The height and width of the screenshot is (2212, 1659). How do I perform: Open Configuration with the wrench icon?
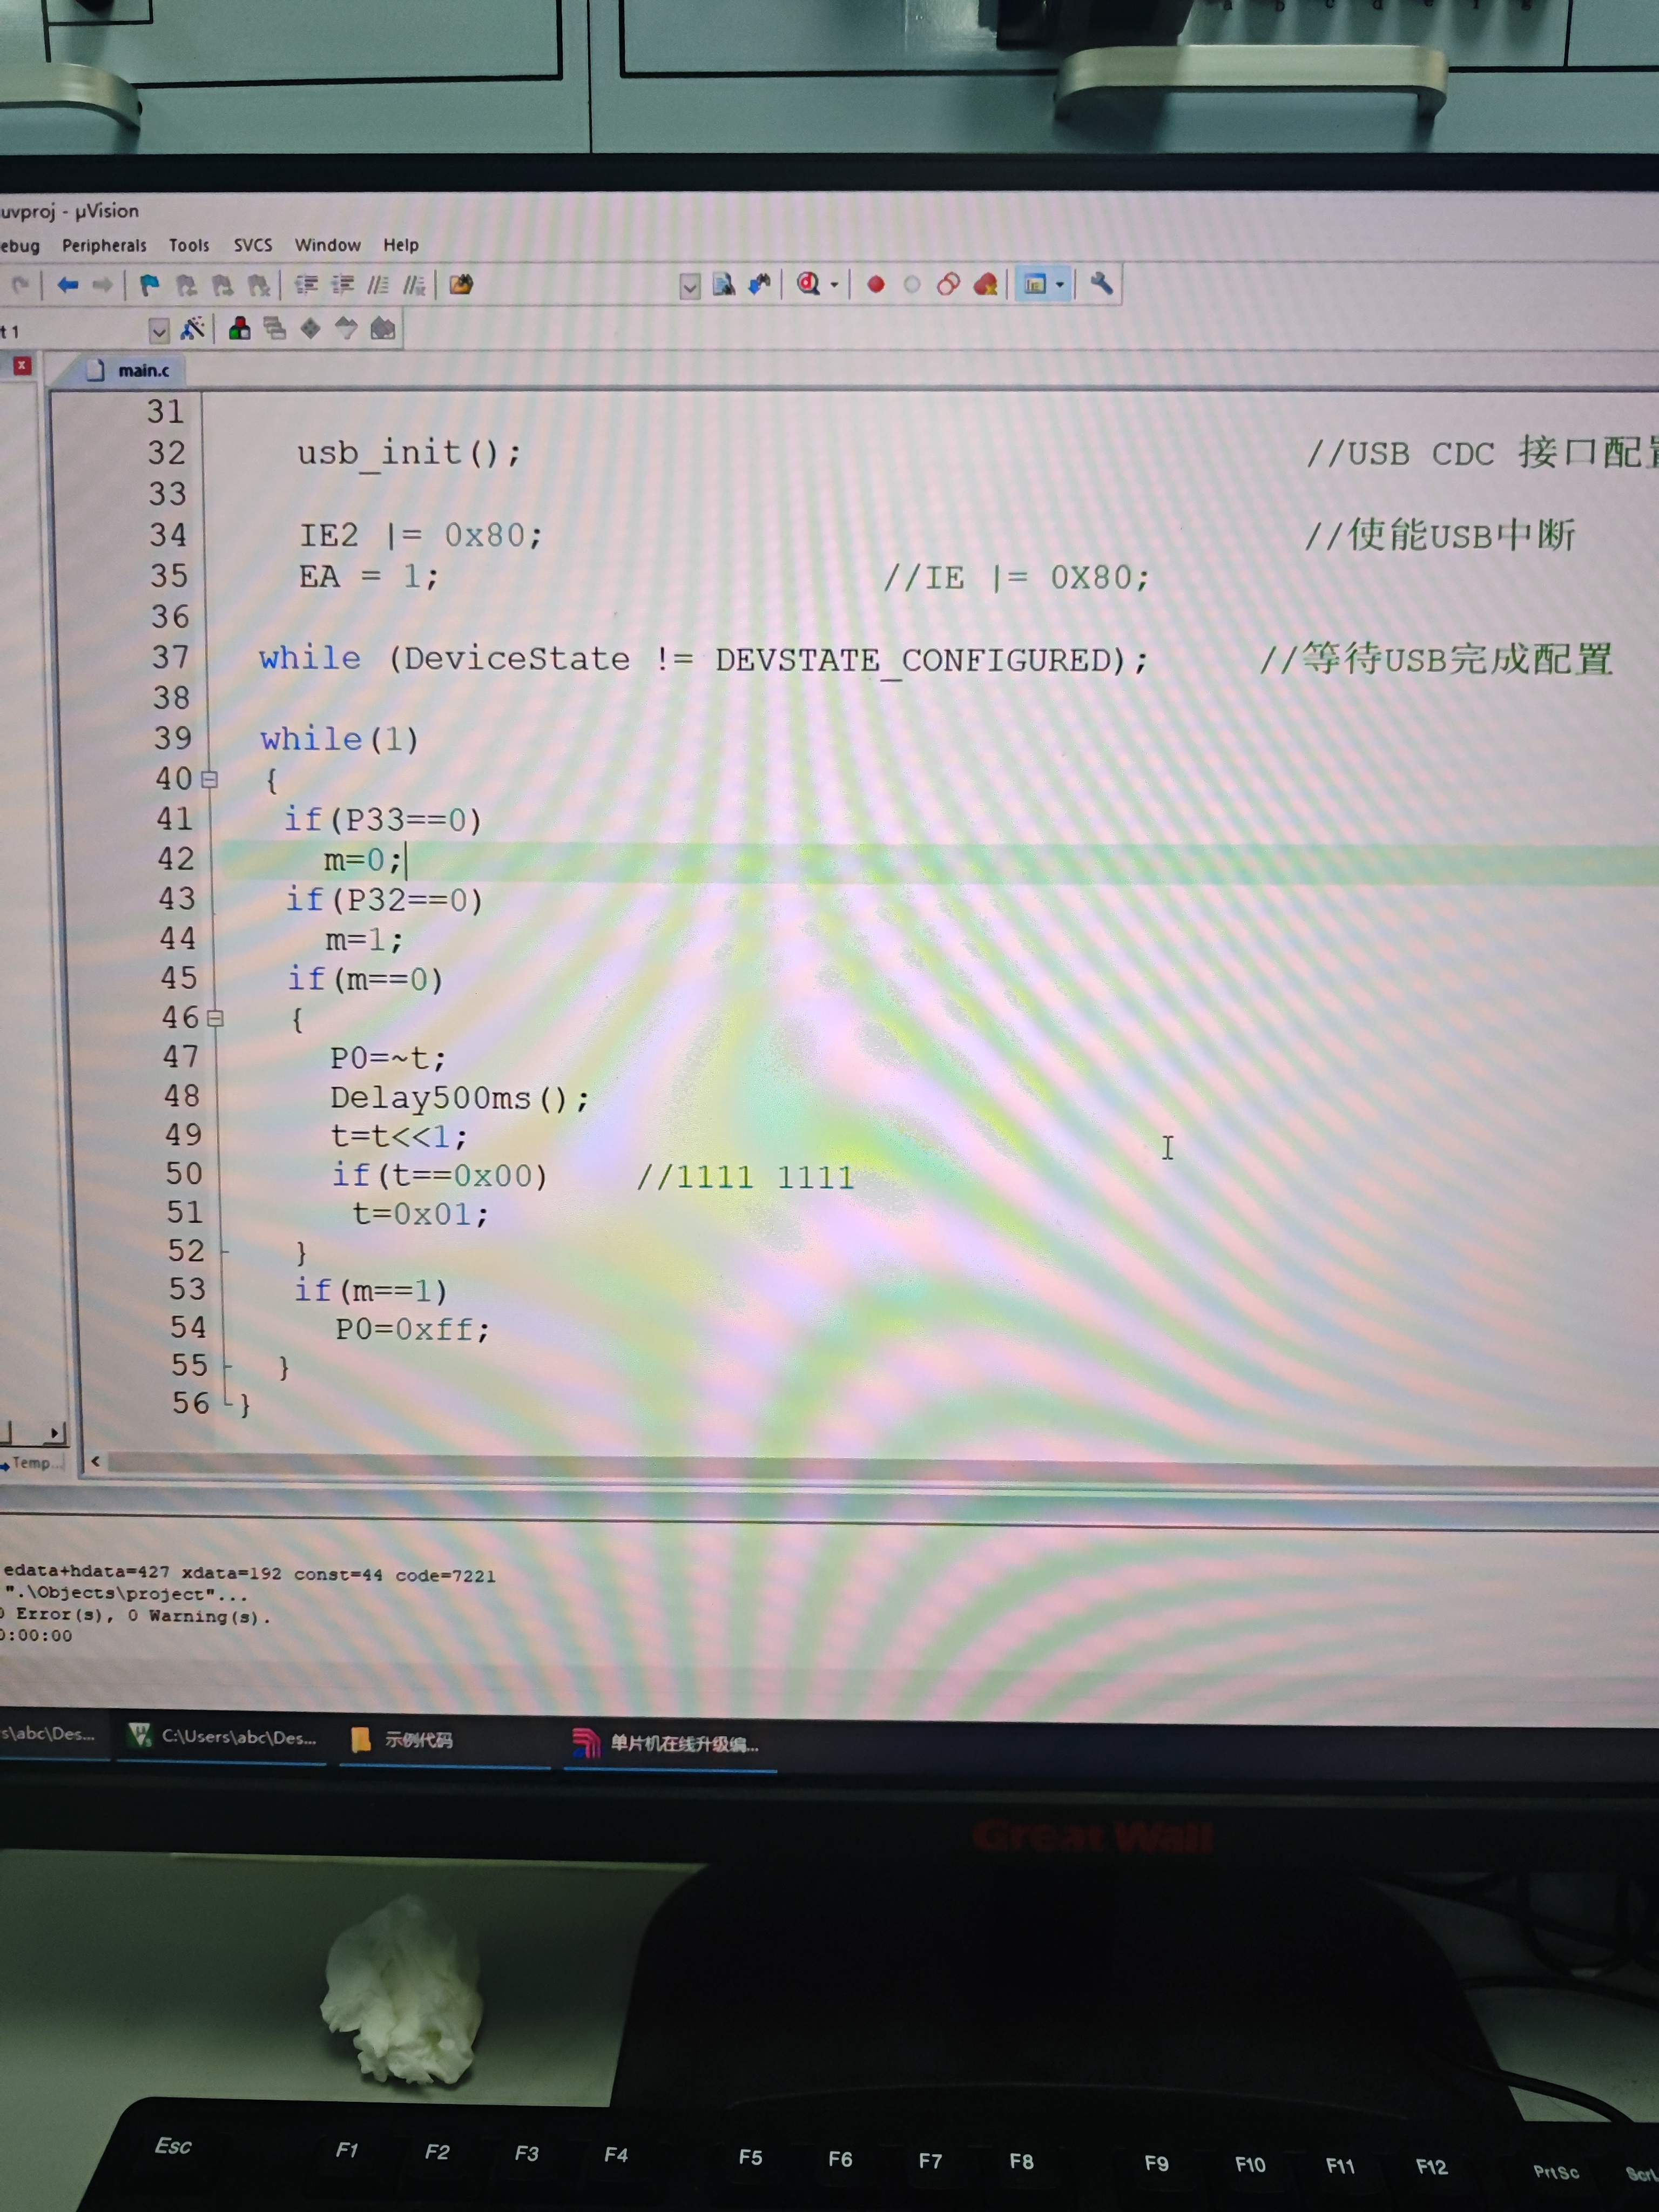pos(1101,284)
